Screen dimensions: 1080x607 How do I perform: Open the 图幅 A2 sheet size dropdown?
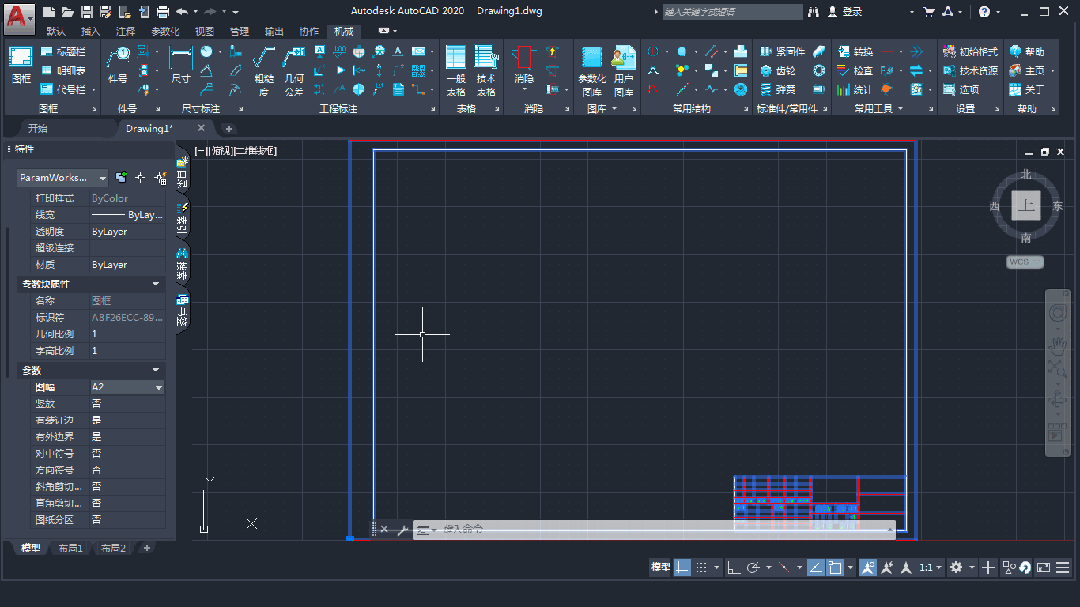127,387
